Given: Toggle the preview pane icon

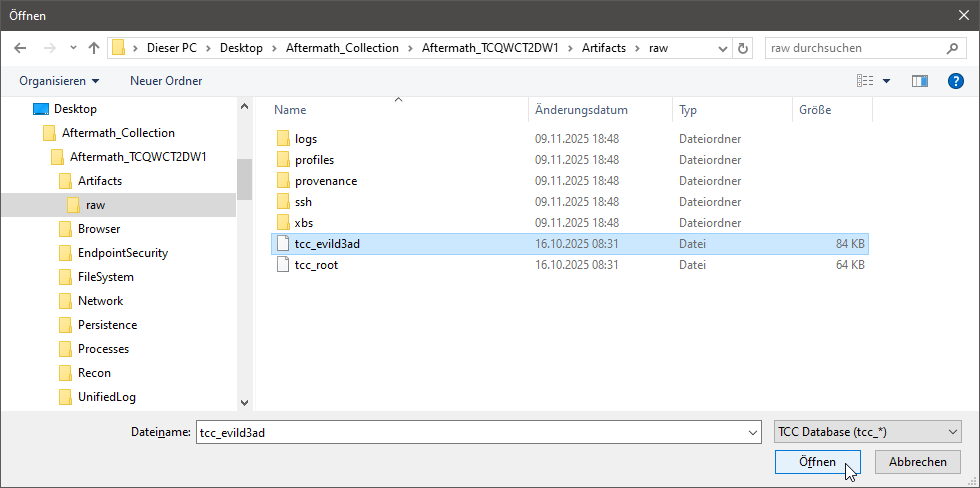Looking at the screenshot, I should tap(920, 81).
